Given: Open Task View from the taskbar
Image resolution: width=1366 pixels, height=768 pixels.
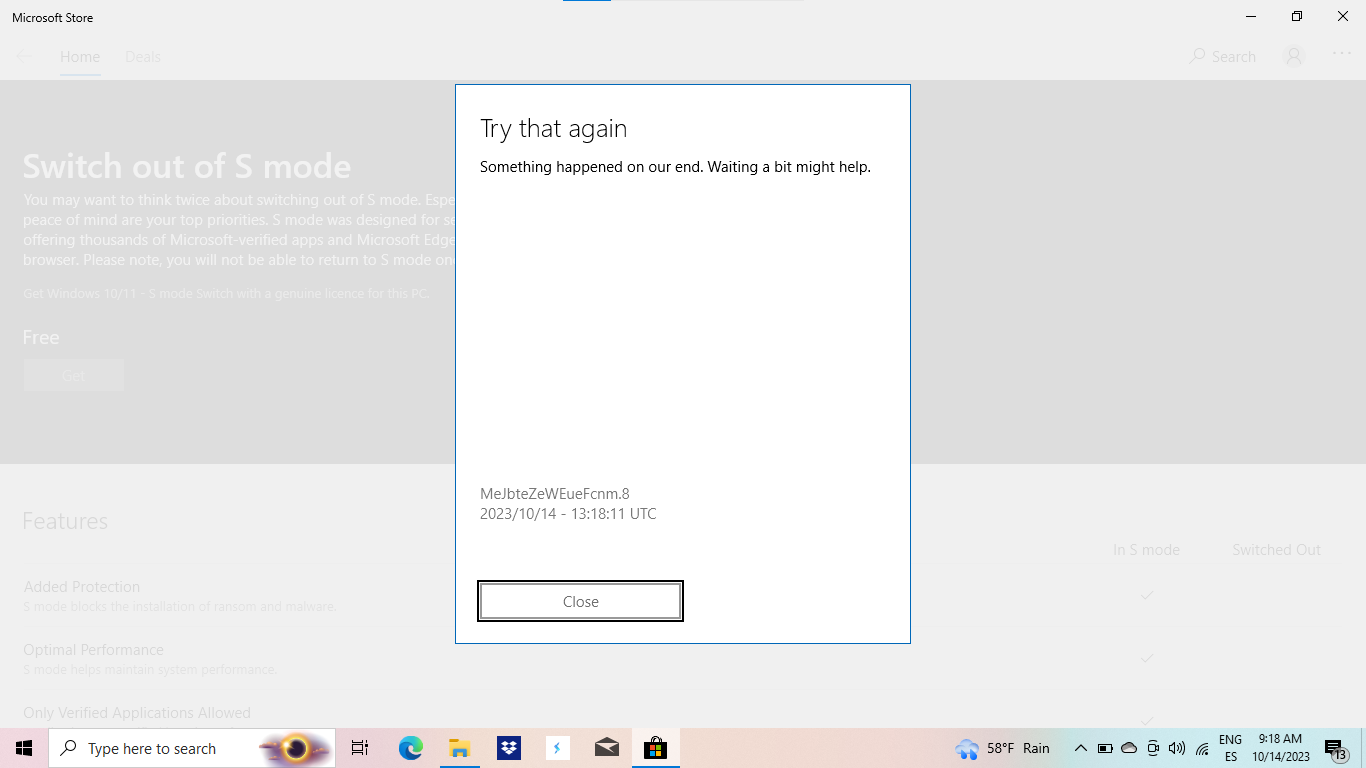Looking at the screenshot, I should click(x=360, y=748).
